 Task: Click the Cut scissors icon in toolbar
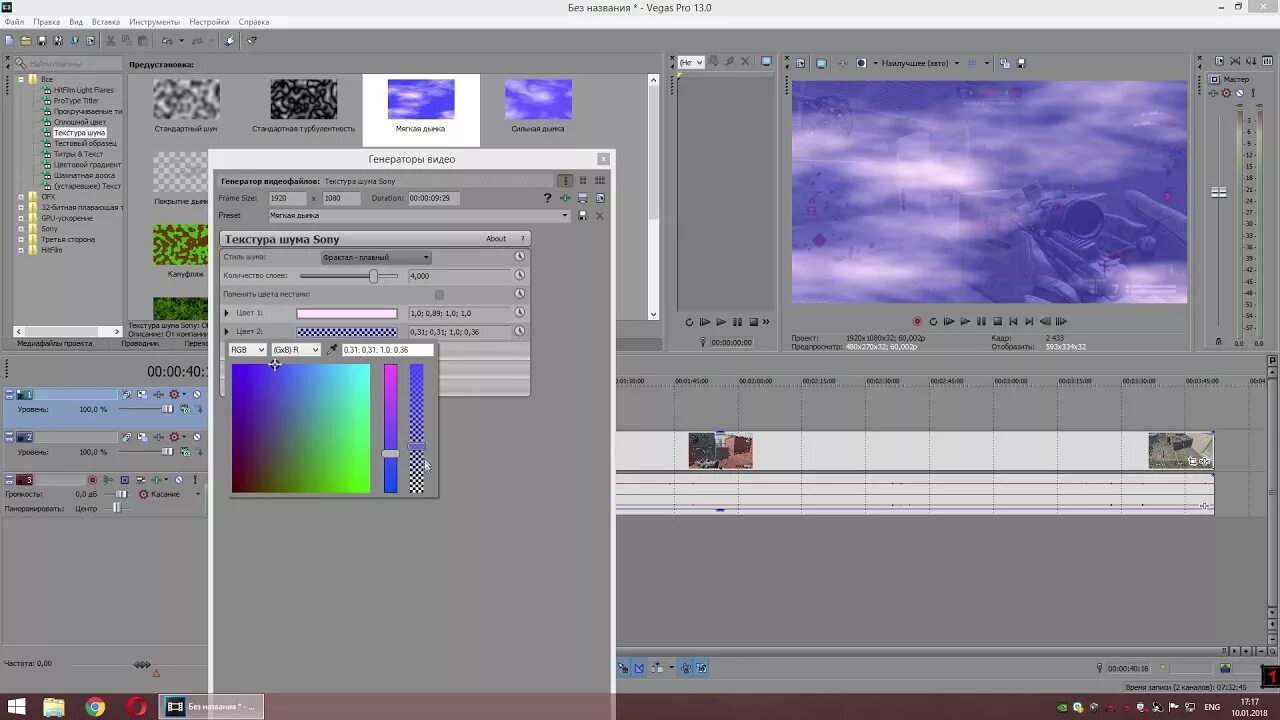110,41
